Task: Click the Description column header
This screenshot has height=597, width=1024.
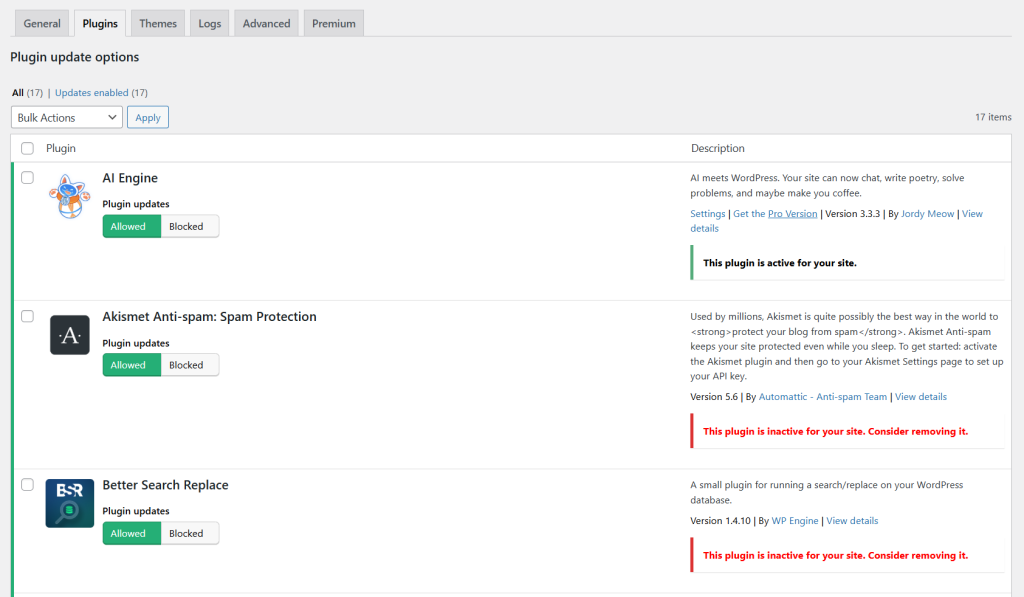Action: [x=718, y=148]
